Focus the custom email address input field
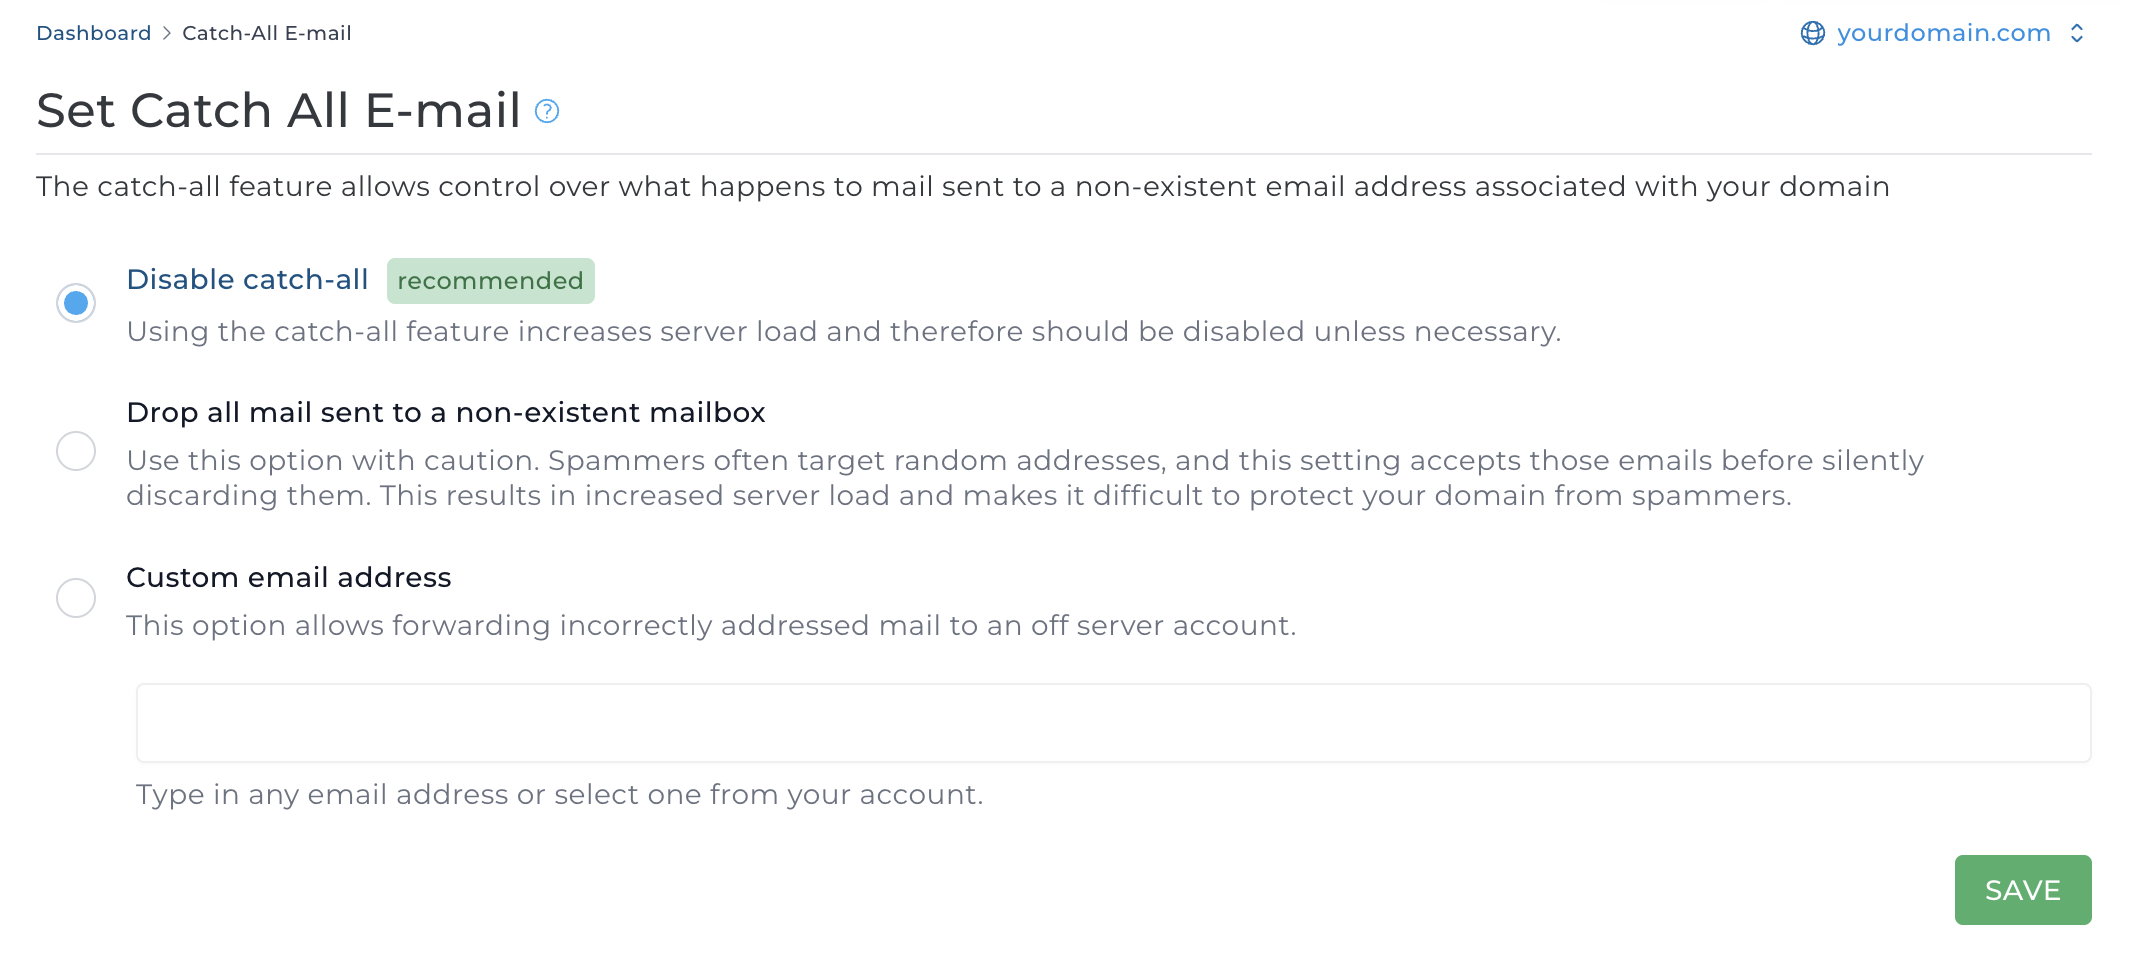The width and height of the screenshot is (2130, 960). (x=1113, y=723)
